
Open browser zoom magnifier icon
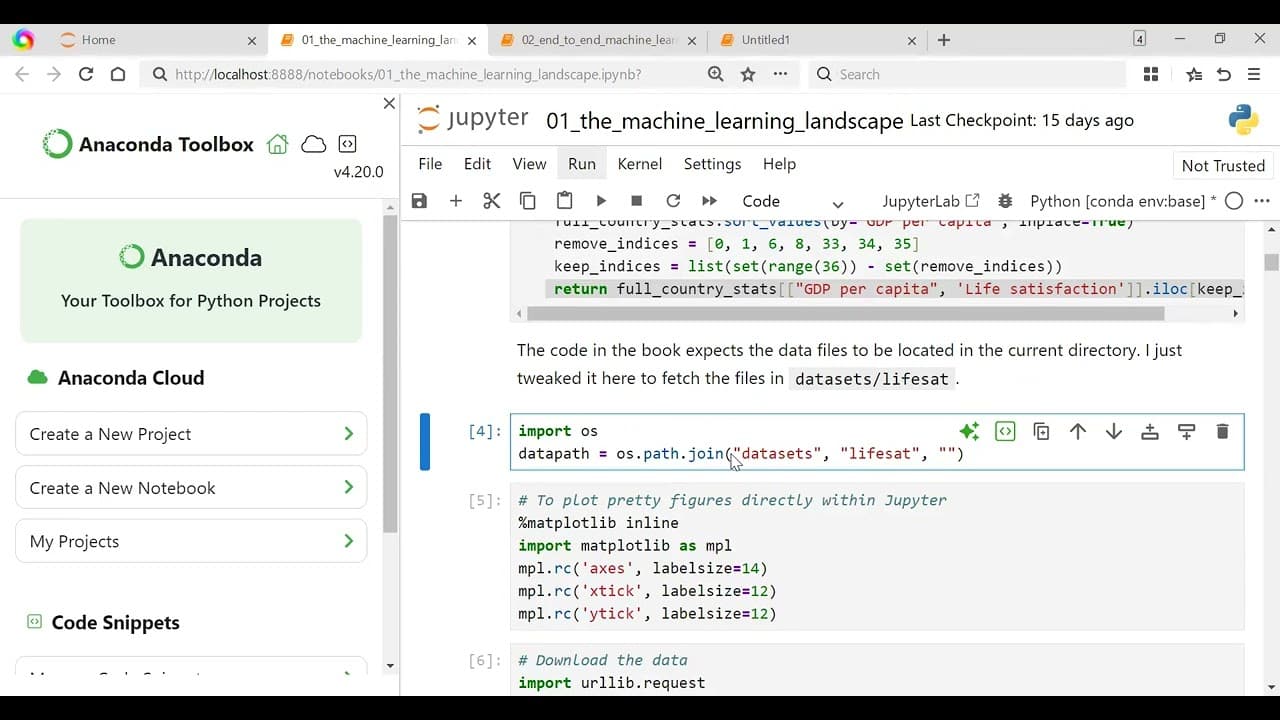click(715, 74)
